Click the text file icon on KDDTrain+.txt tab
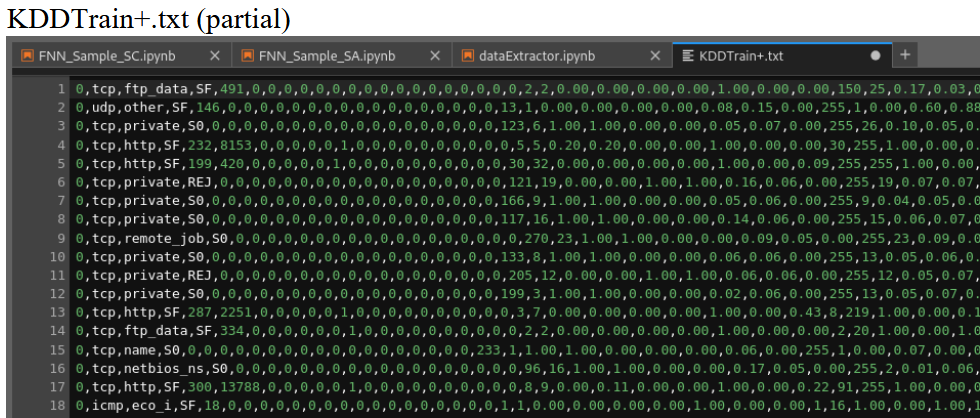980x418 pixels. click(x=688, y=56)
